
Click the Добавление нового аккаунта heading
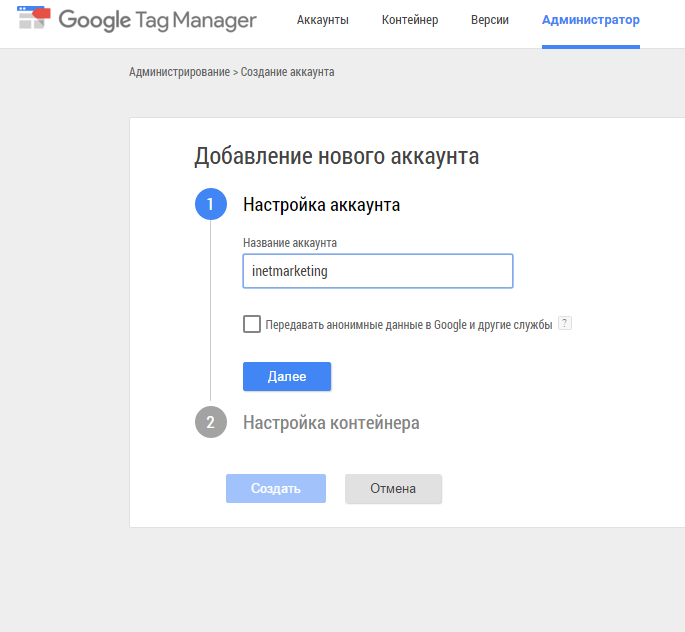[336, 156]
